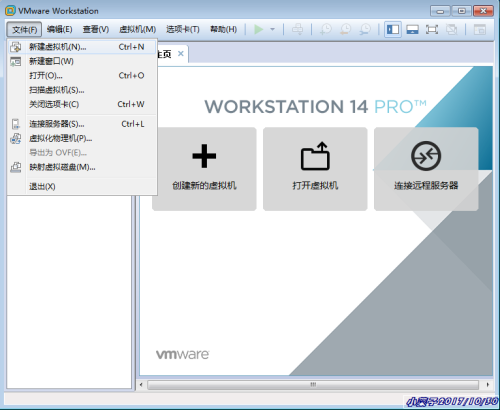Click the Manage Snapshots toolbar icon
Image resolution: width=500 pixels, height=410 pixels.
(x=365, y=29)
